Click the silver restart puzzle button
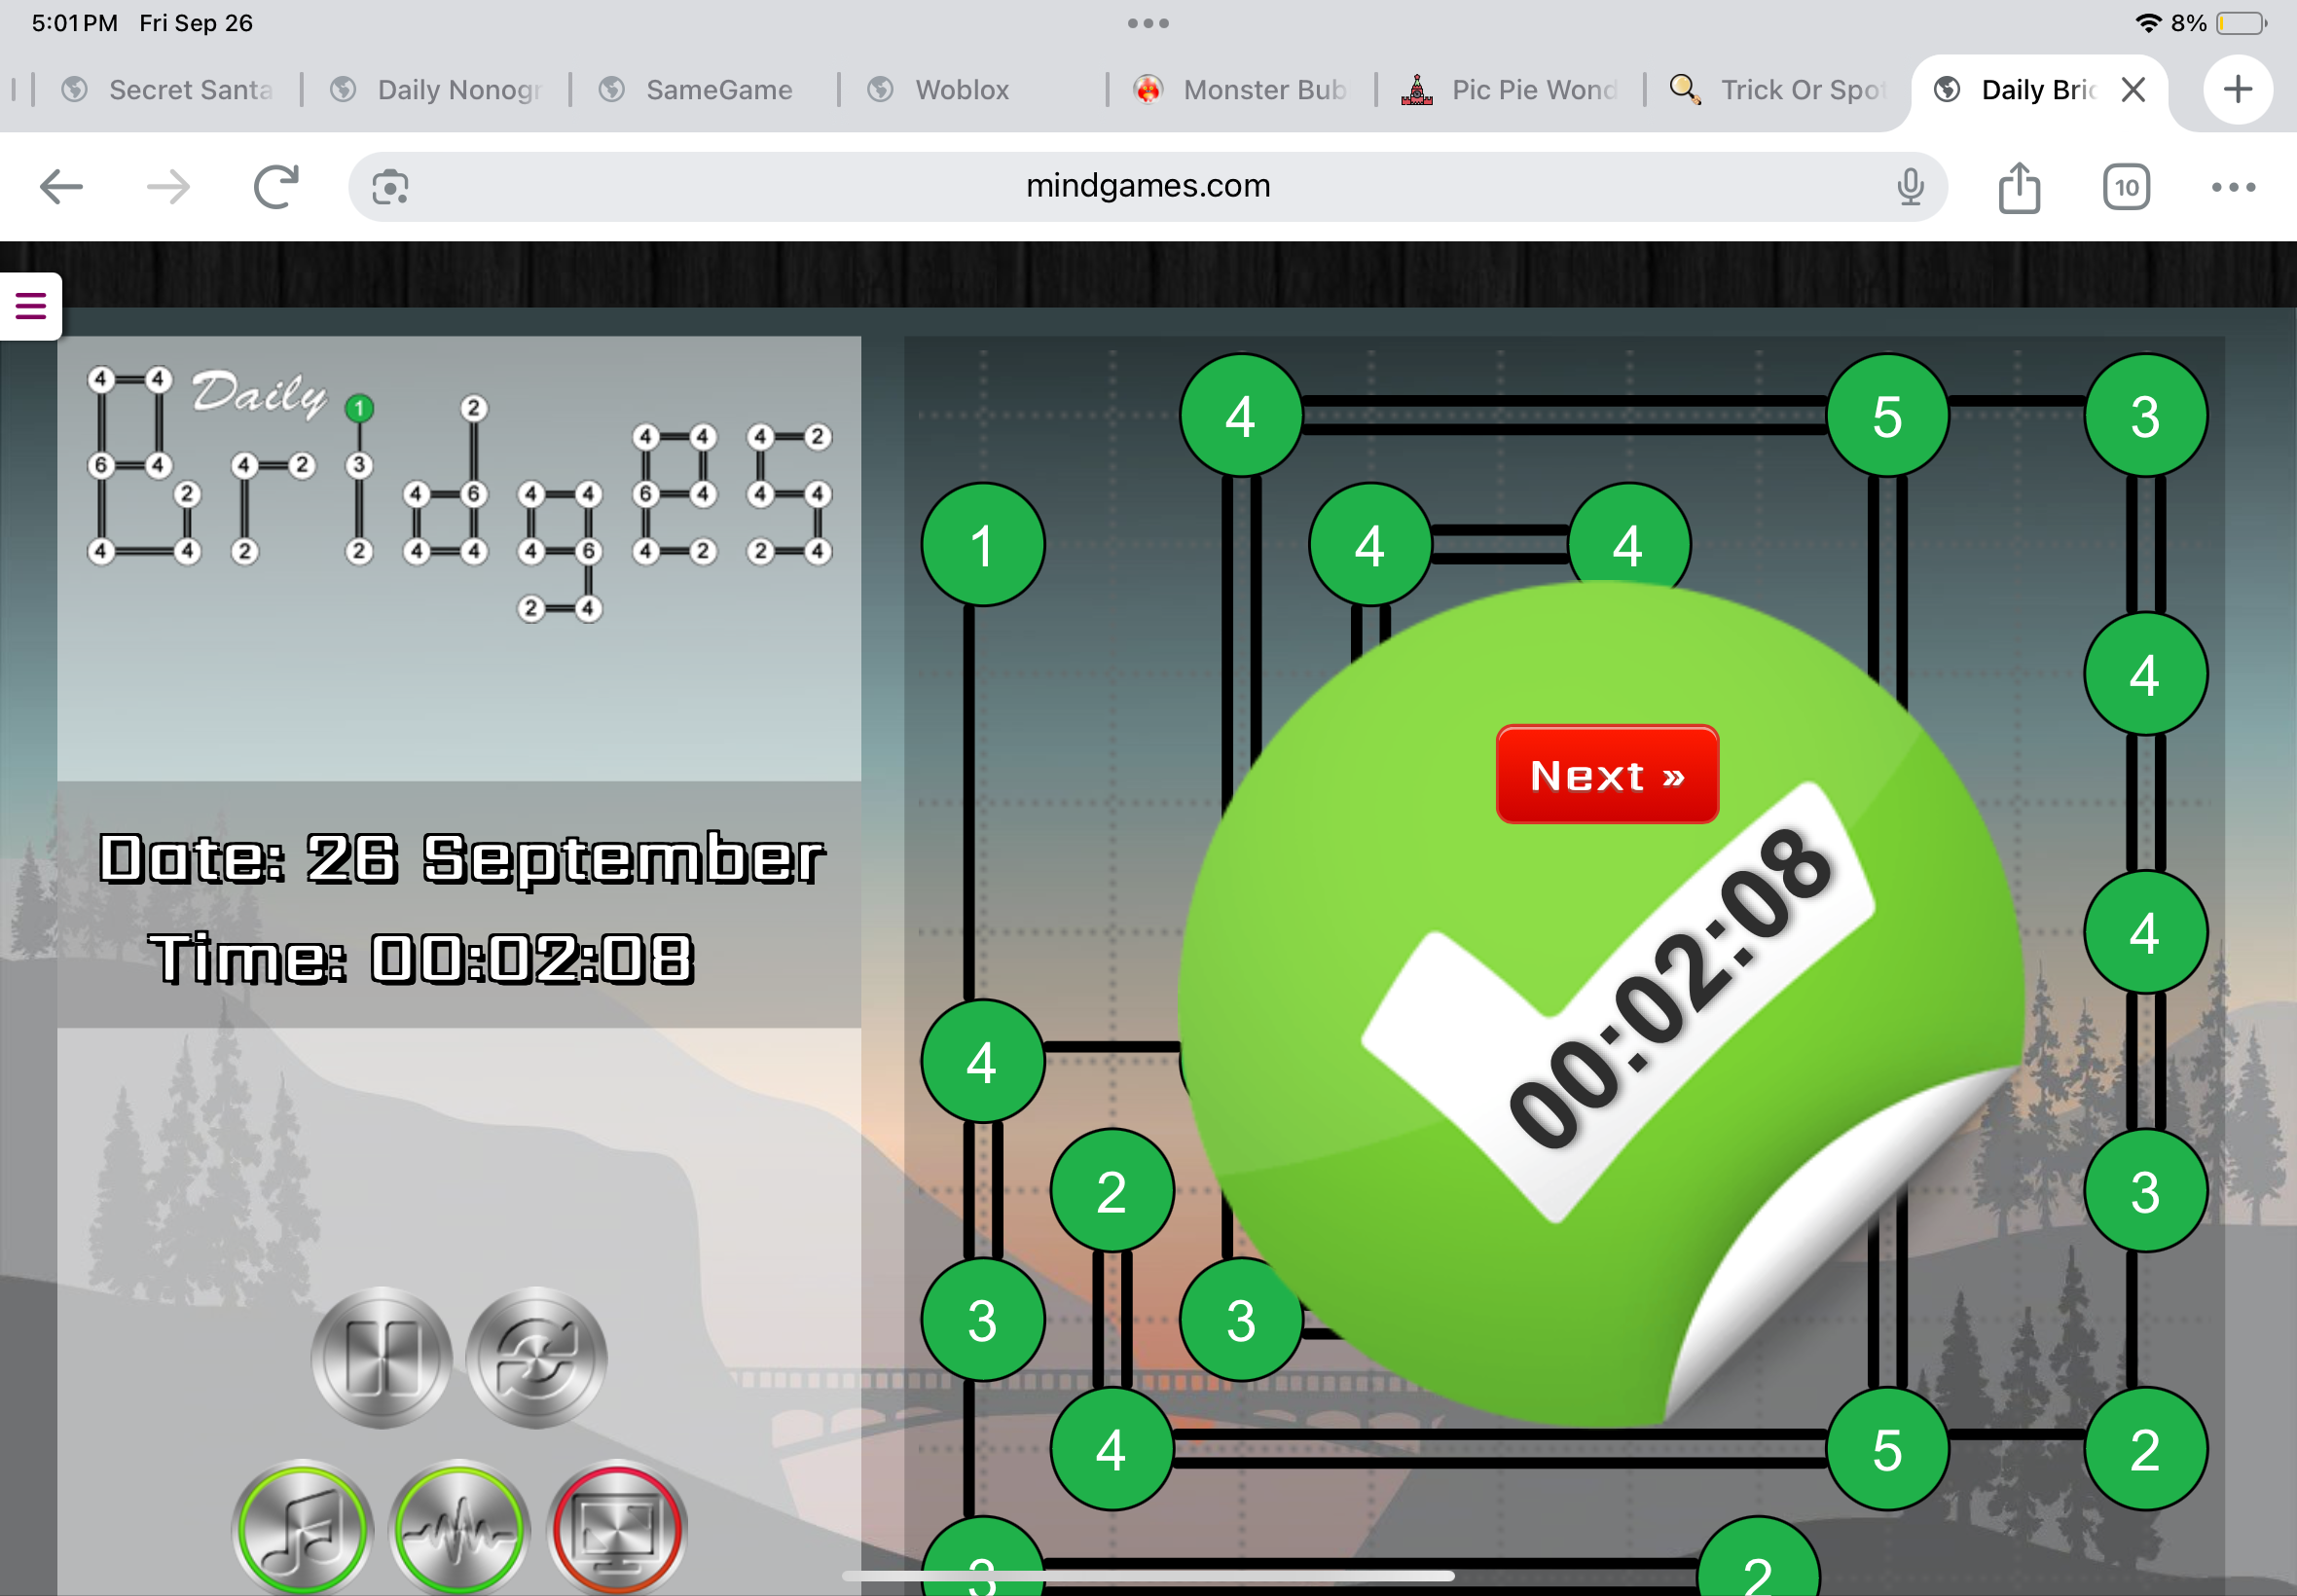The image size is (2297, 1596). pyautogui.click(x=536, y=1356)
